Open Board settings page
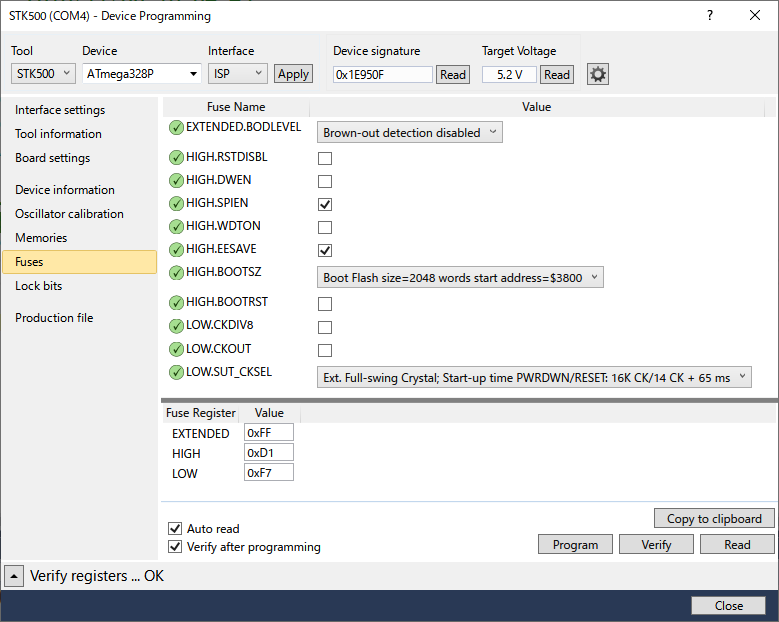 (53, 158)
